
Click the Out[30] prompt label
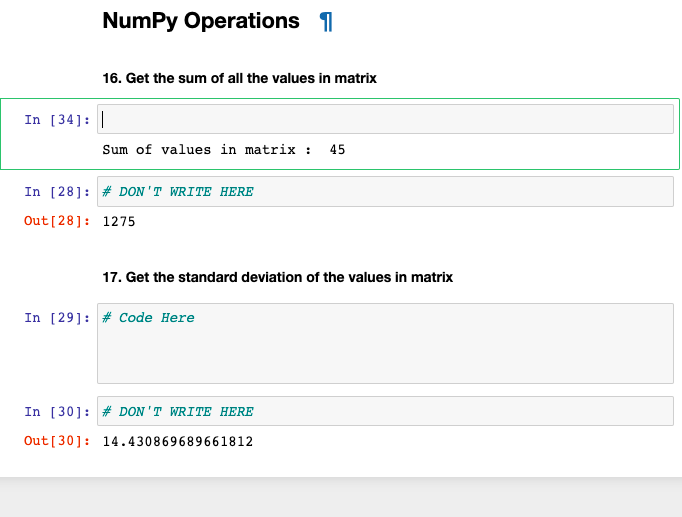click(x=57, y=441)
